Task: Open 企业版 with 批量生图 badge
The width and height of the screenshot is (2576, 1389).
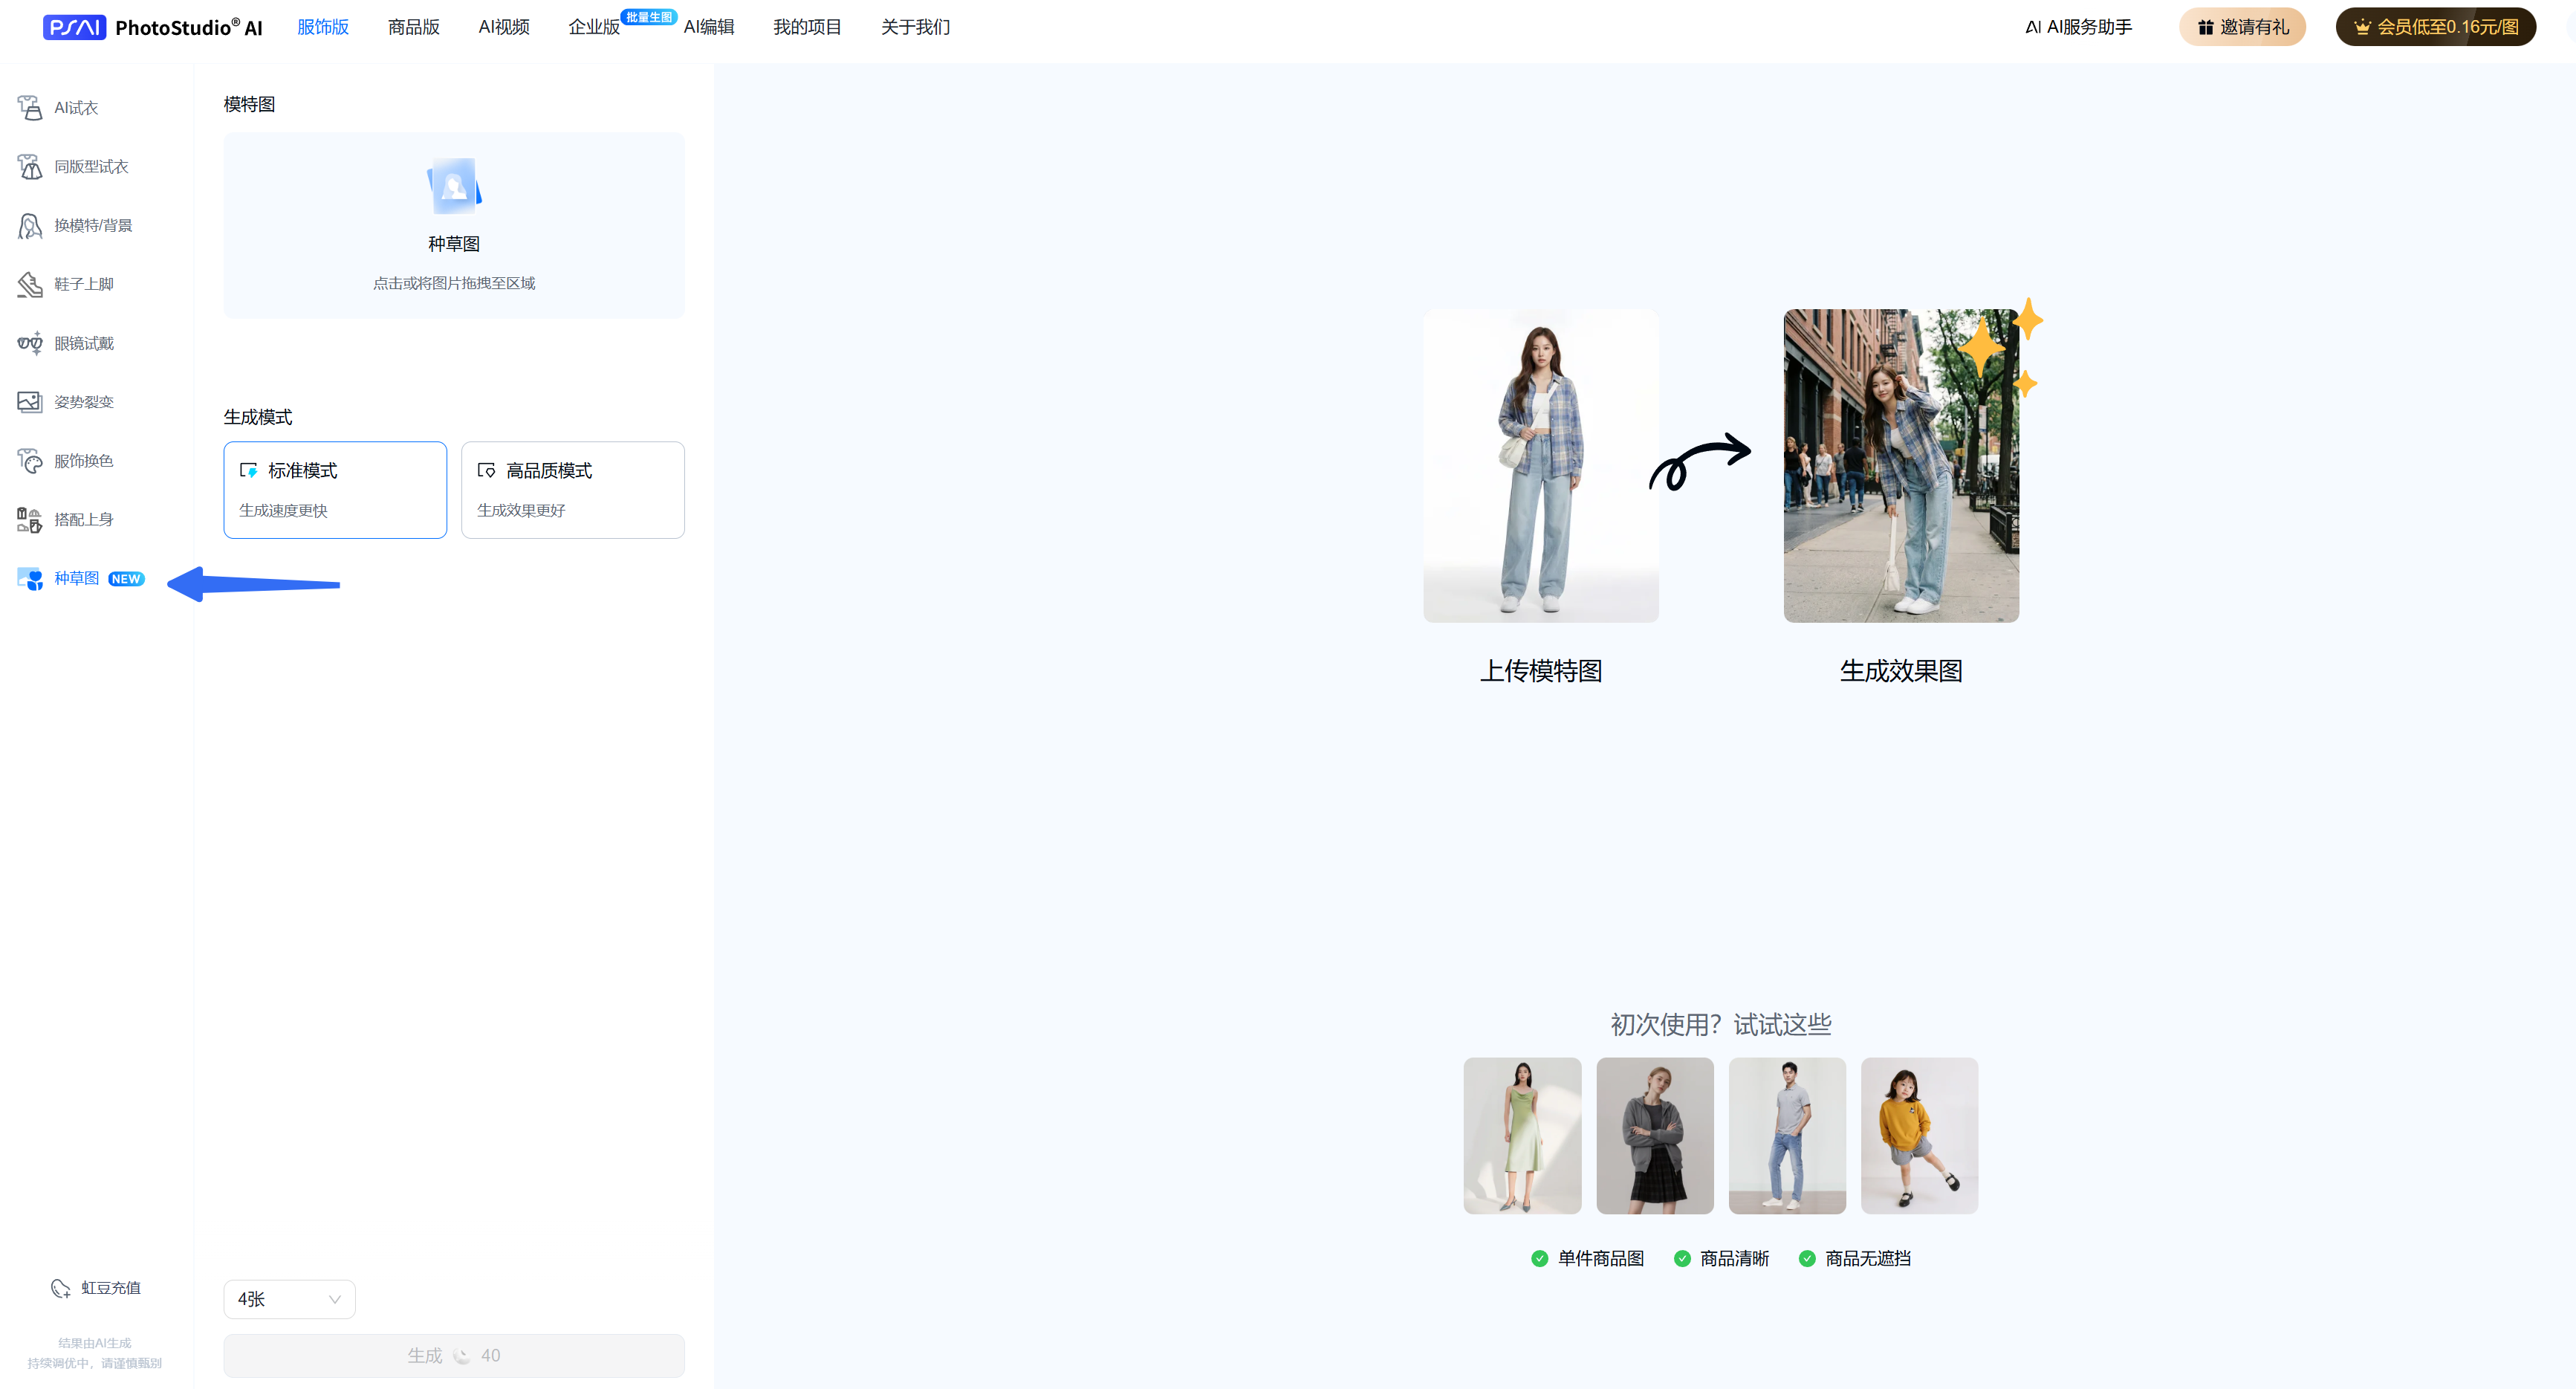Action: pyautogui.click(x=594, y=27)
